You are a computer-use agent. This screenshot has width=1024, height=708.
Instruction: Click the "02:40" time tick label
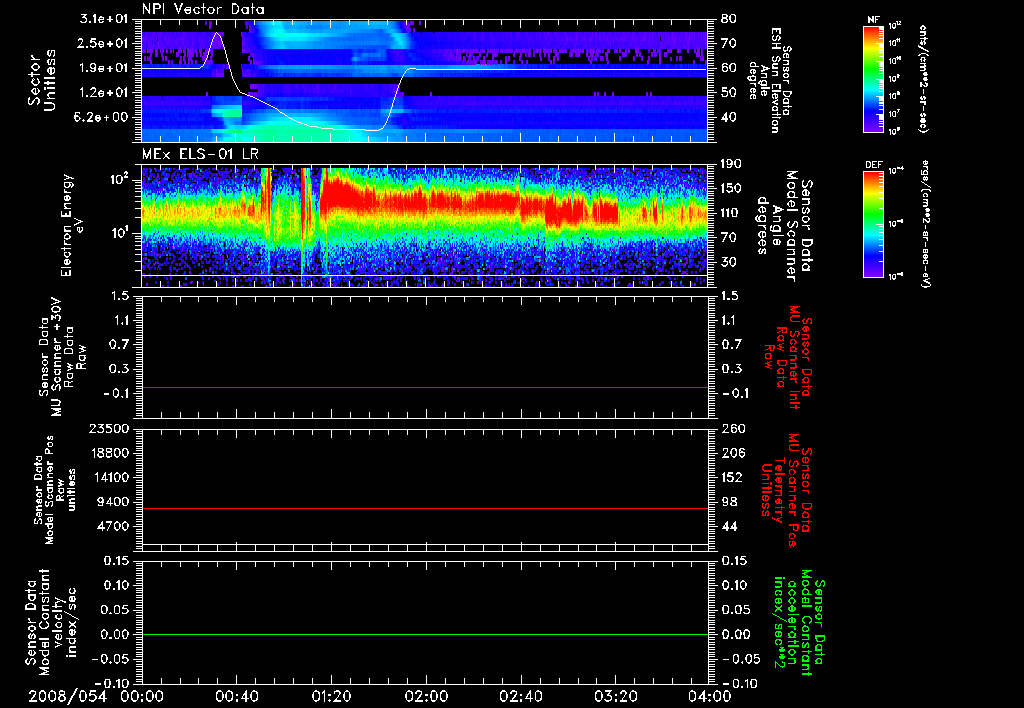[x=520, y=697]
